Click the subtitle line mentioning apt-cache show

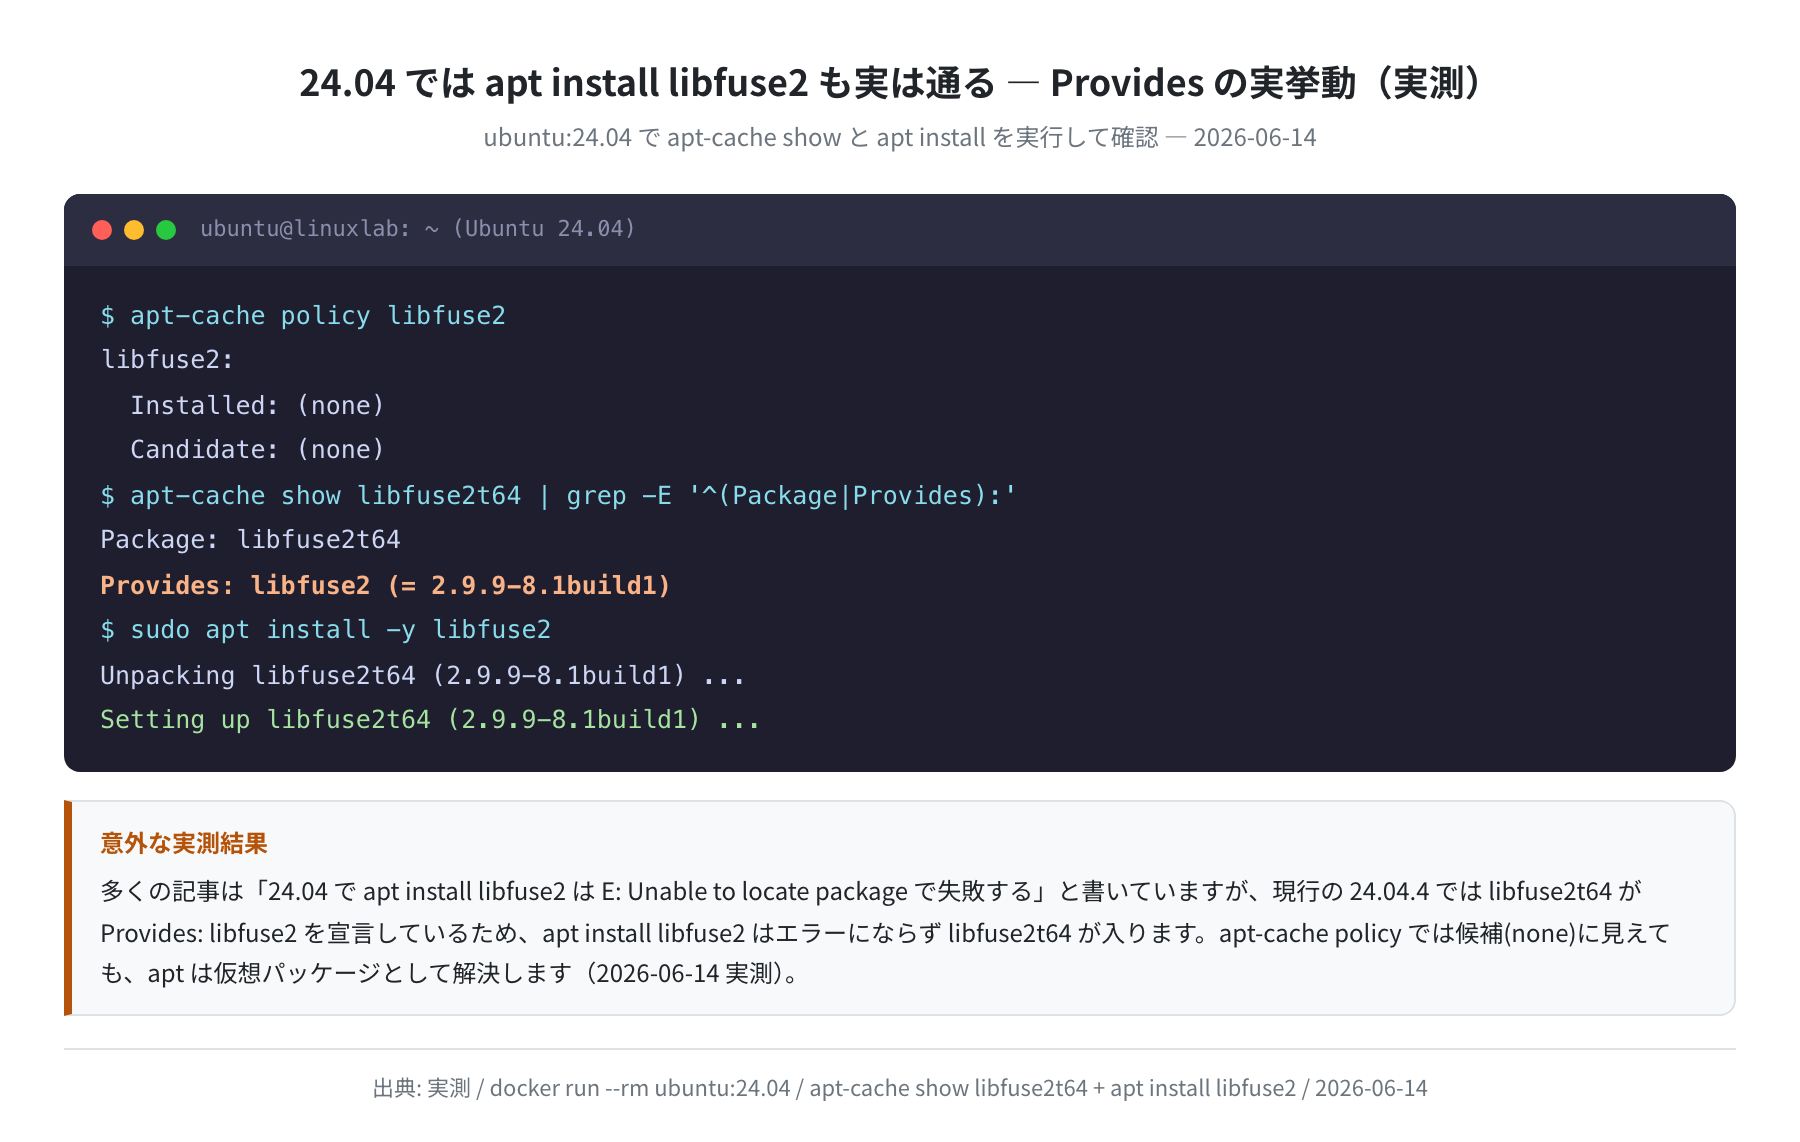[x=899, y=137]
